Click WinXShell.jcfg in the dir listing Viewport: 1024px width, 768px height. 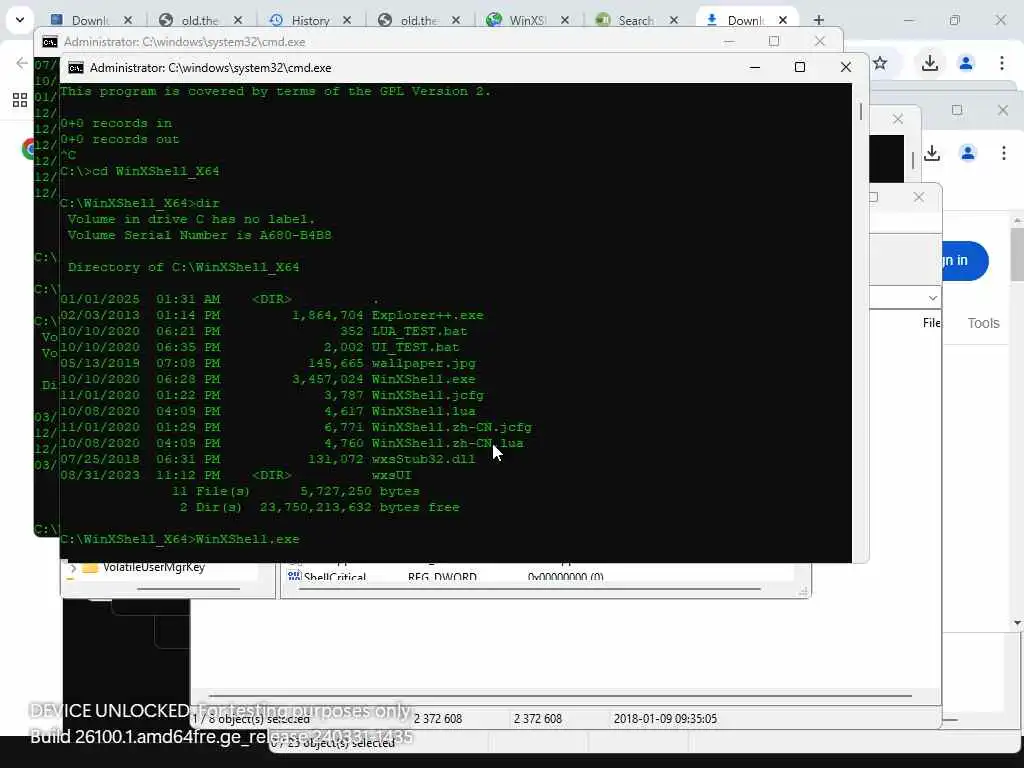pos(428,395)
